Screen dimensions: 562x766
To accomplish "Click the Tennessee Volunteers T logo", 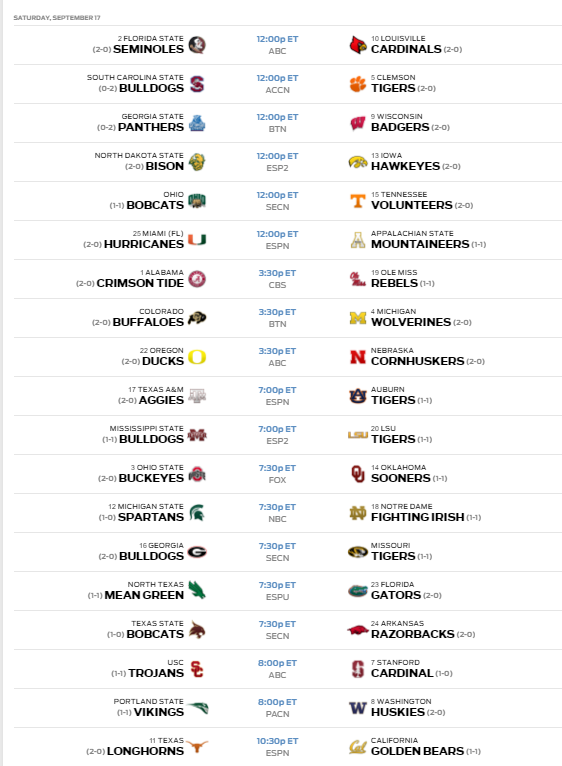I will coord(358,201).
